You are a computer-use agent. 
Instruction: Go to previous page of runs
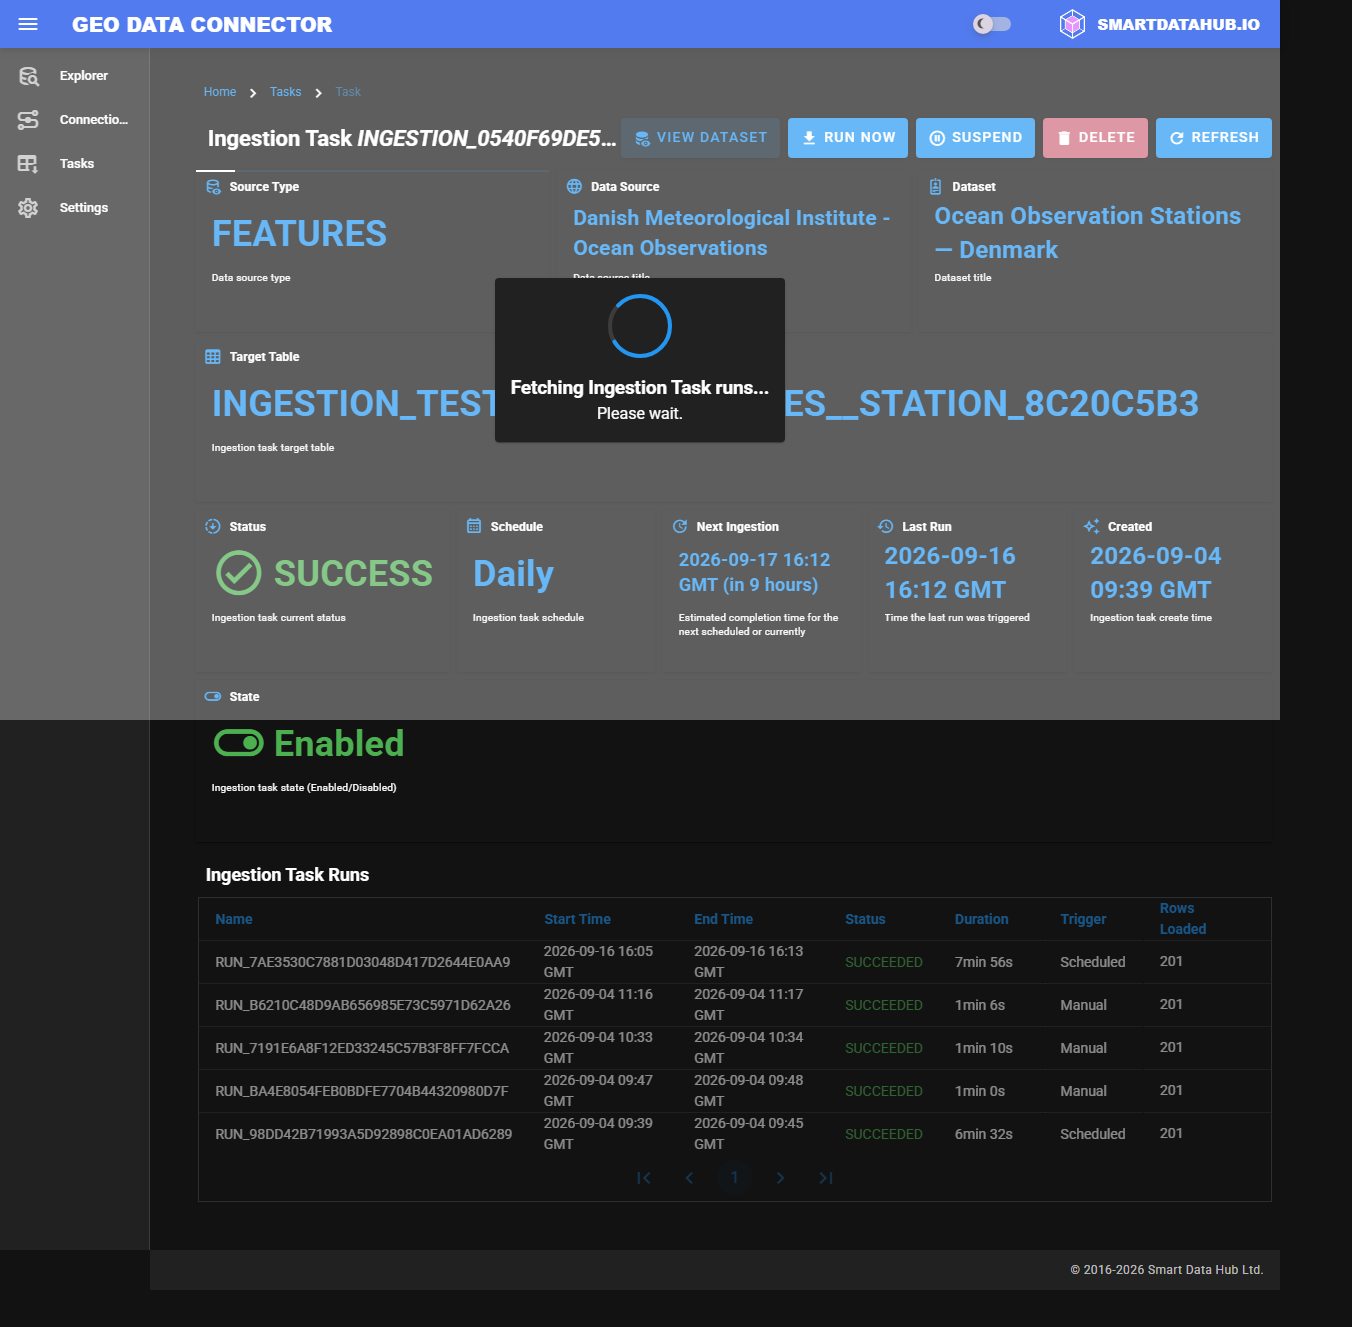pyautogui.click(x=689, y=1178)
